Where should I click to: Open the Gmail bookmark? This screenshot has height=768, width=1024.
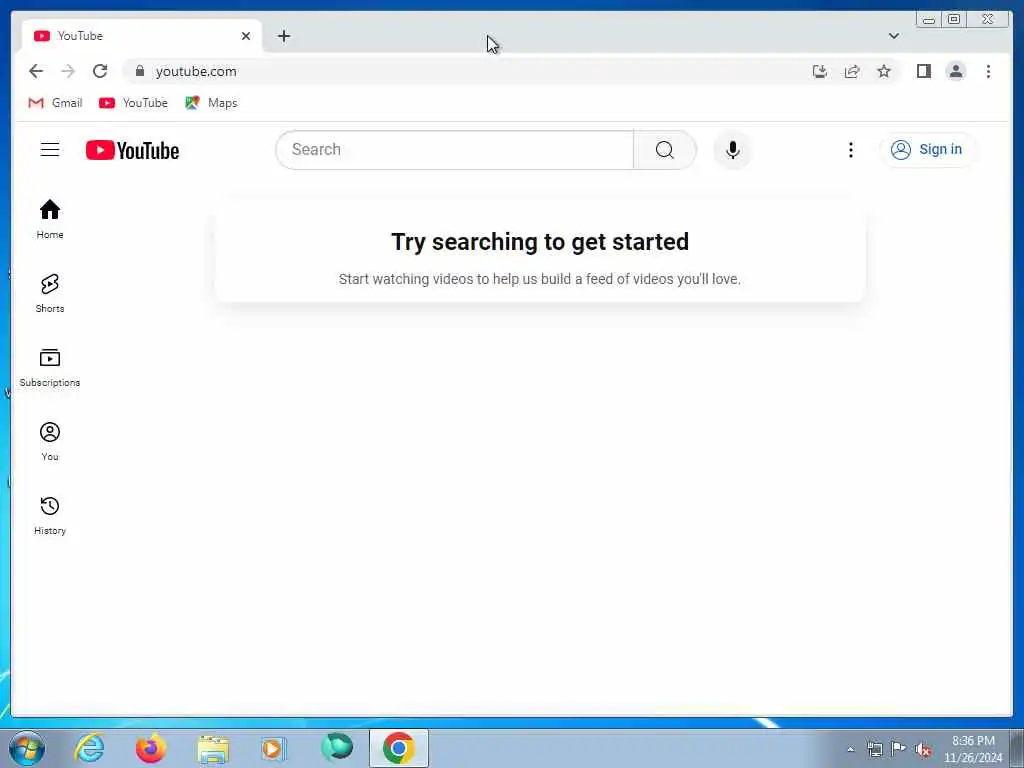(x=56, y=103)
